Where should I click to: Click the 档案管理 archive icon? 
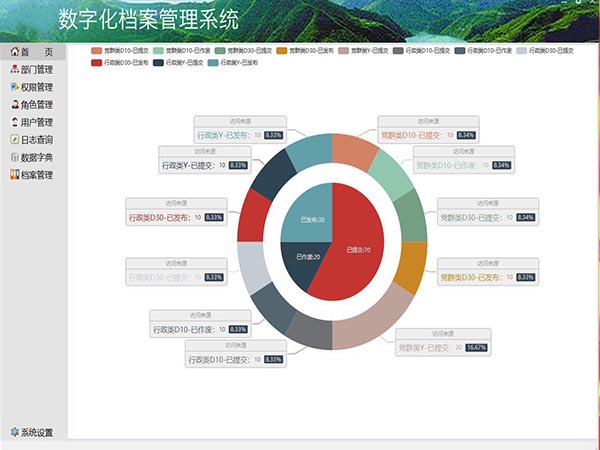[14, 175]
